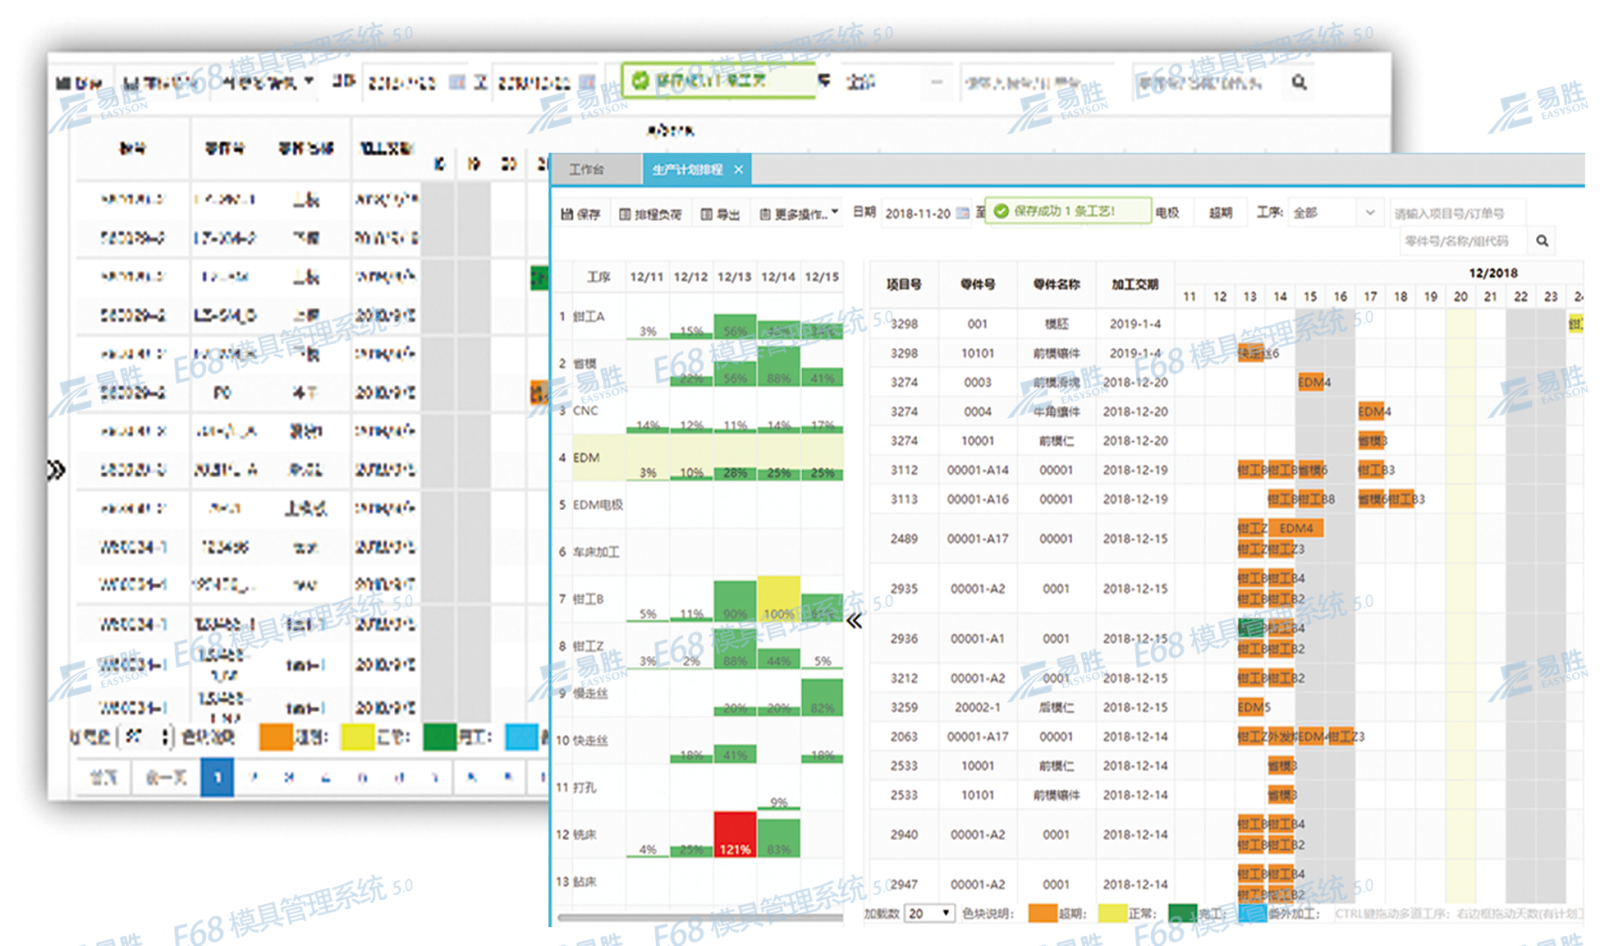Click the 零件号 column header in front window
The image size is (1600, 946).
[978, 285]
